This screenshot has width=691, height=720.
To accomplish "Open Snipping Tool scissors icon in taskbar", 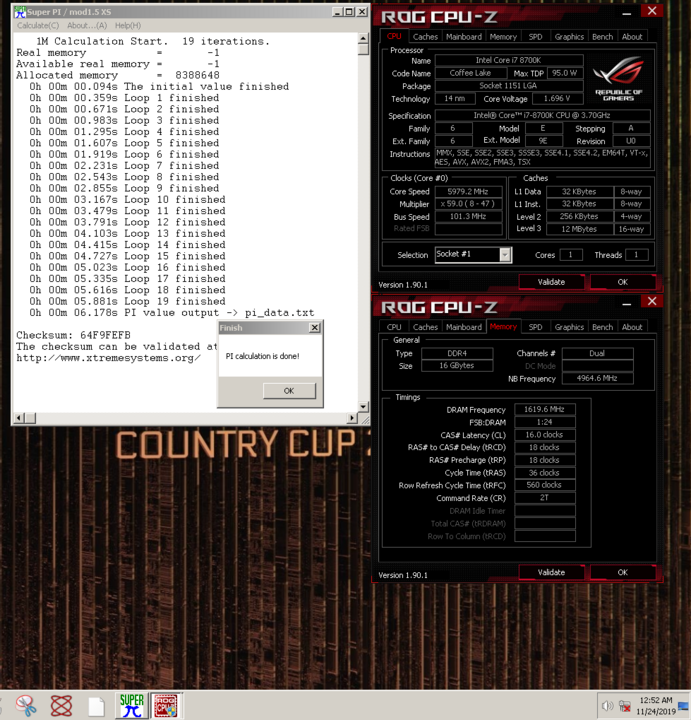I will coord(26,706).
